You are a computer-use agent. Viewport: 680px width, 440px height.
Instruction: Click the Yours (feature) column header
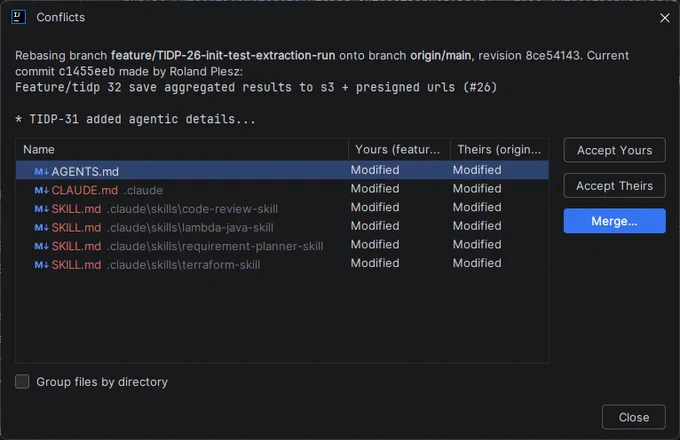point(399,150)
